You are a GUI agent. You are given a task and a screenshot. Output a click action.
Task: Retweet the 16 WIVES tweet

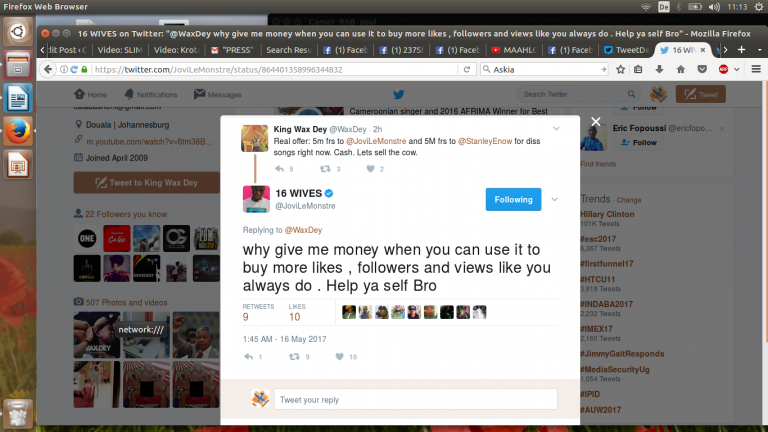294,357
